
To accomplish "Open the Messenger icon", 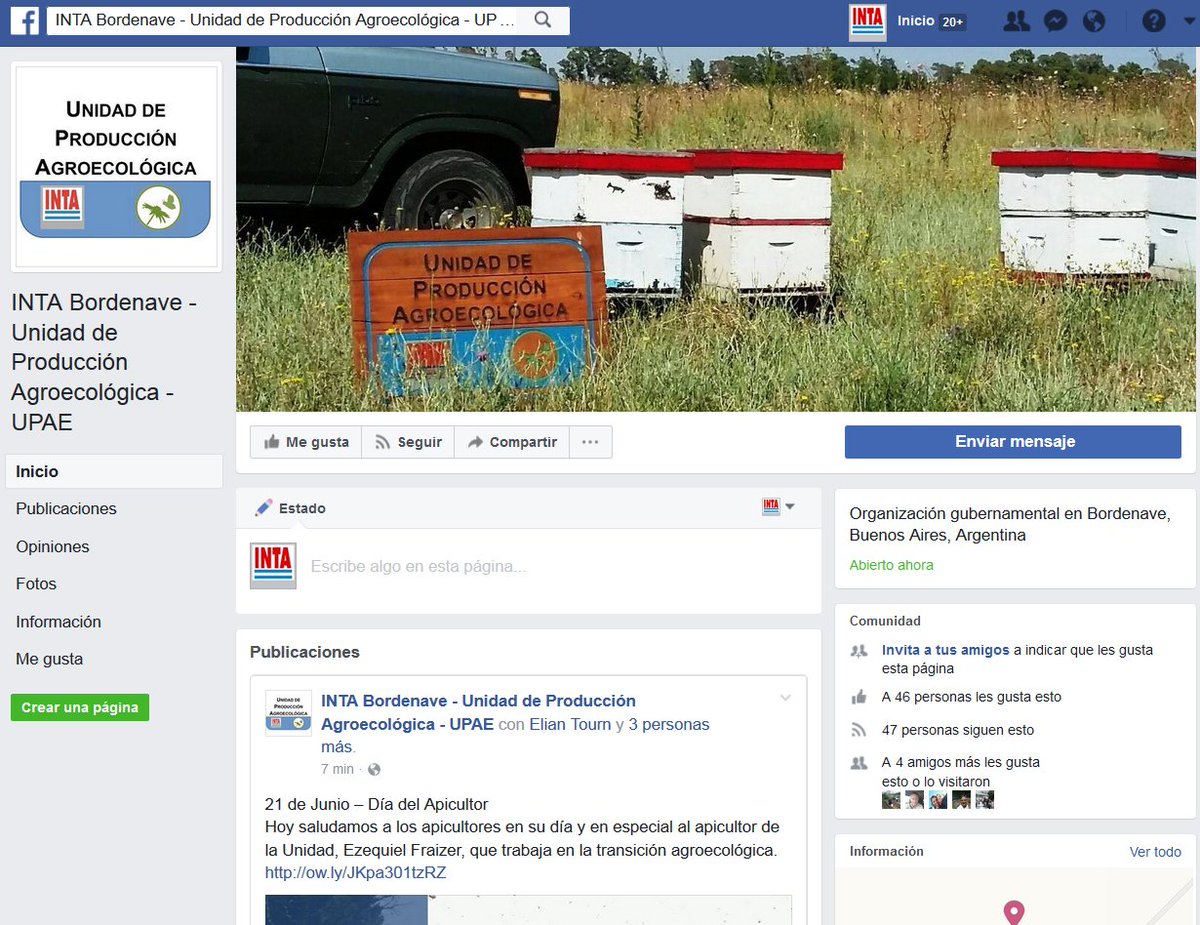I will [1055, 21].
